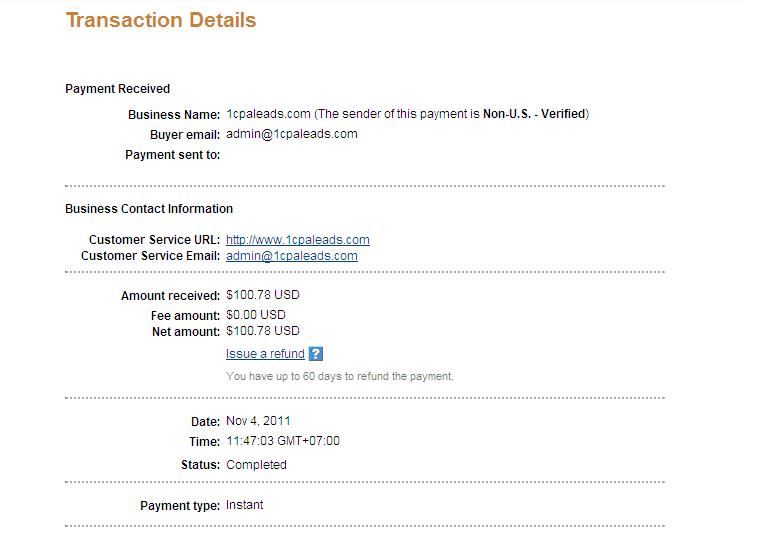Viewport: 780px width, 535px height.
Task: Click the Payment Received section heading
Action: tap(118, 89)
